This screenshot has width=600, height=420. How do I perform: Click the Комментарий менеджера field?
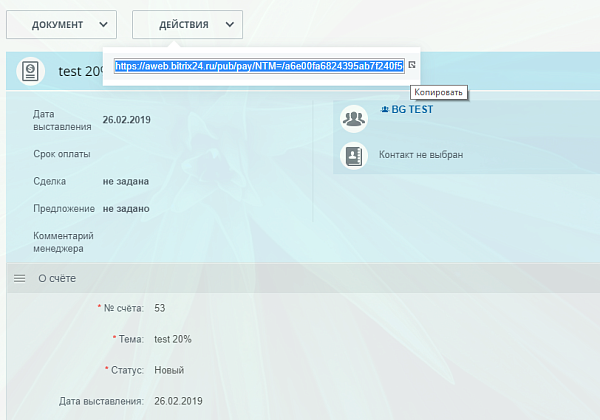[63, 242]
